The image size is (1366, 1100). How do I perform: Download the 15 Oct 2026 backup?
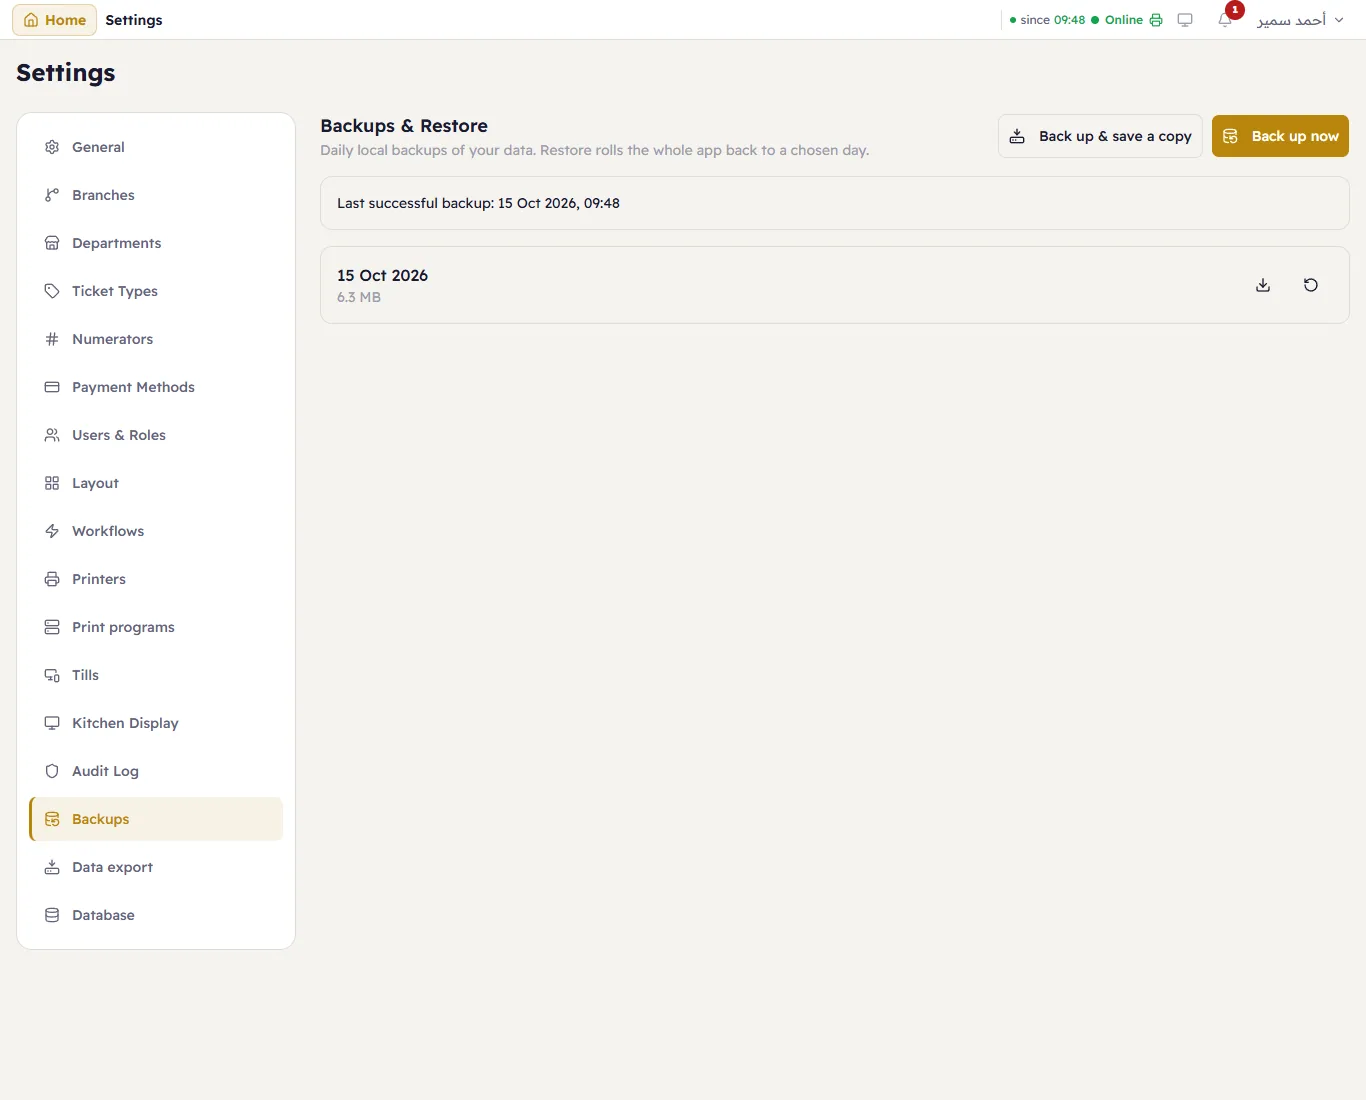tap(1263, 285)
